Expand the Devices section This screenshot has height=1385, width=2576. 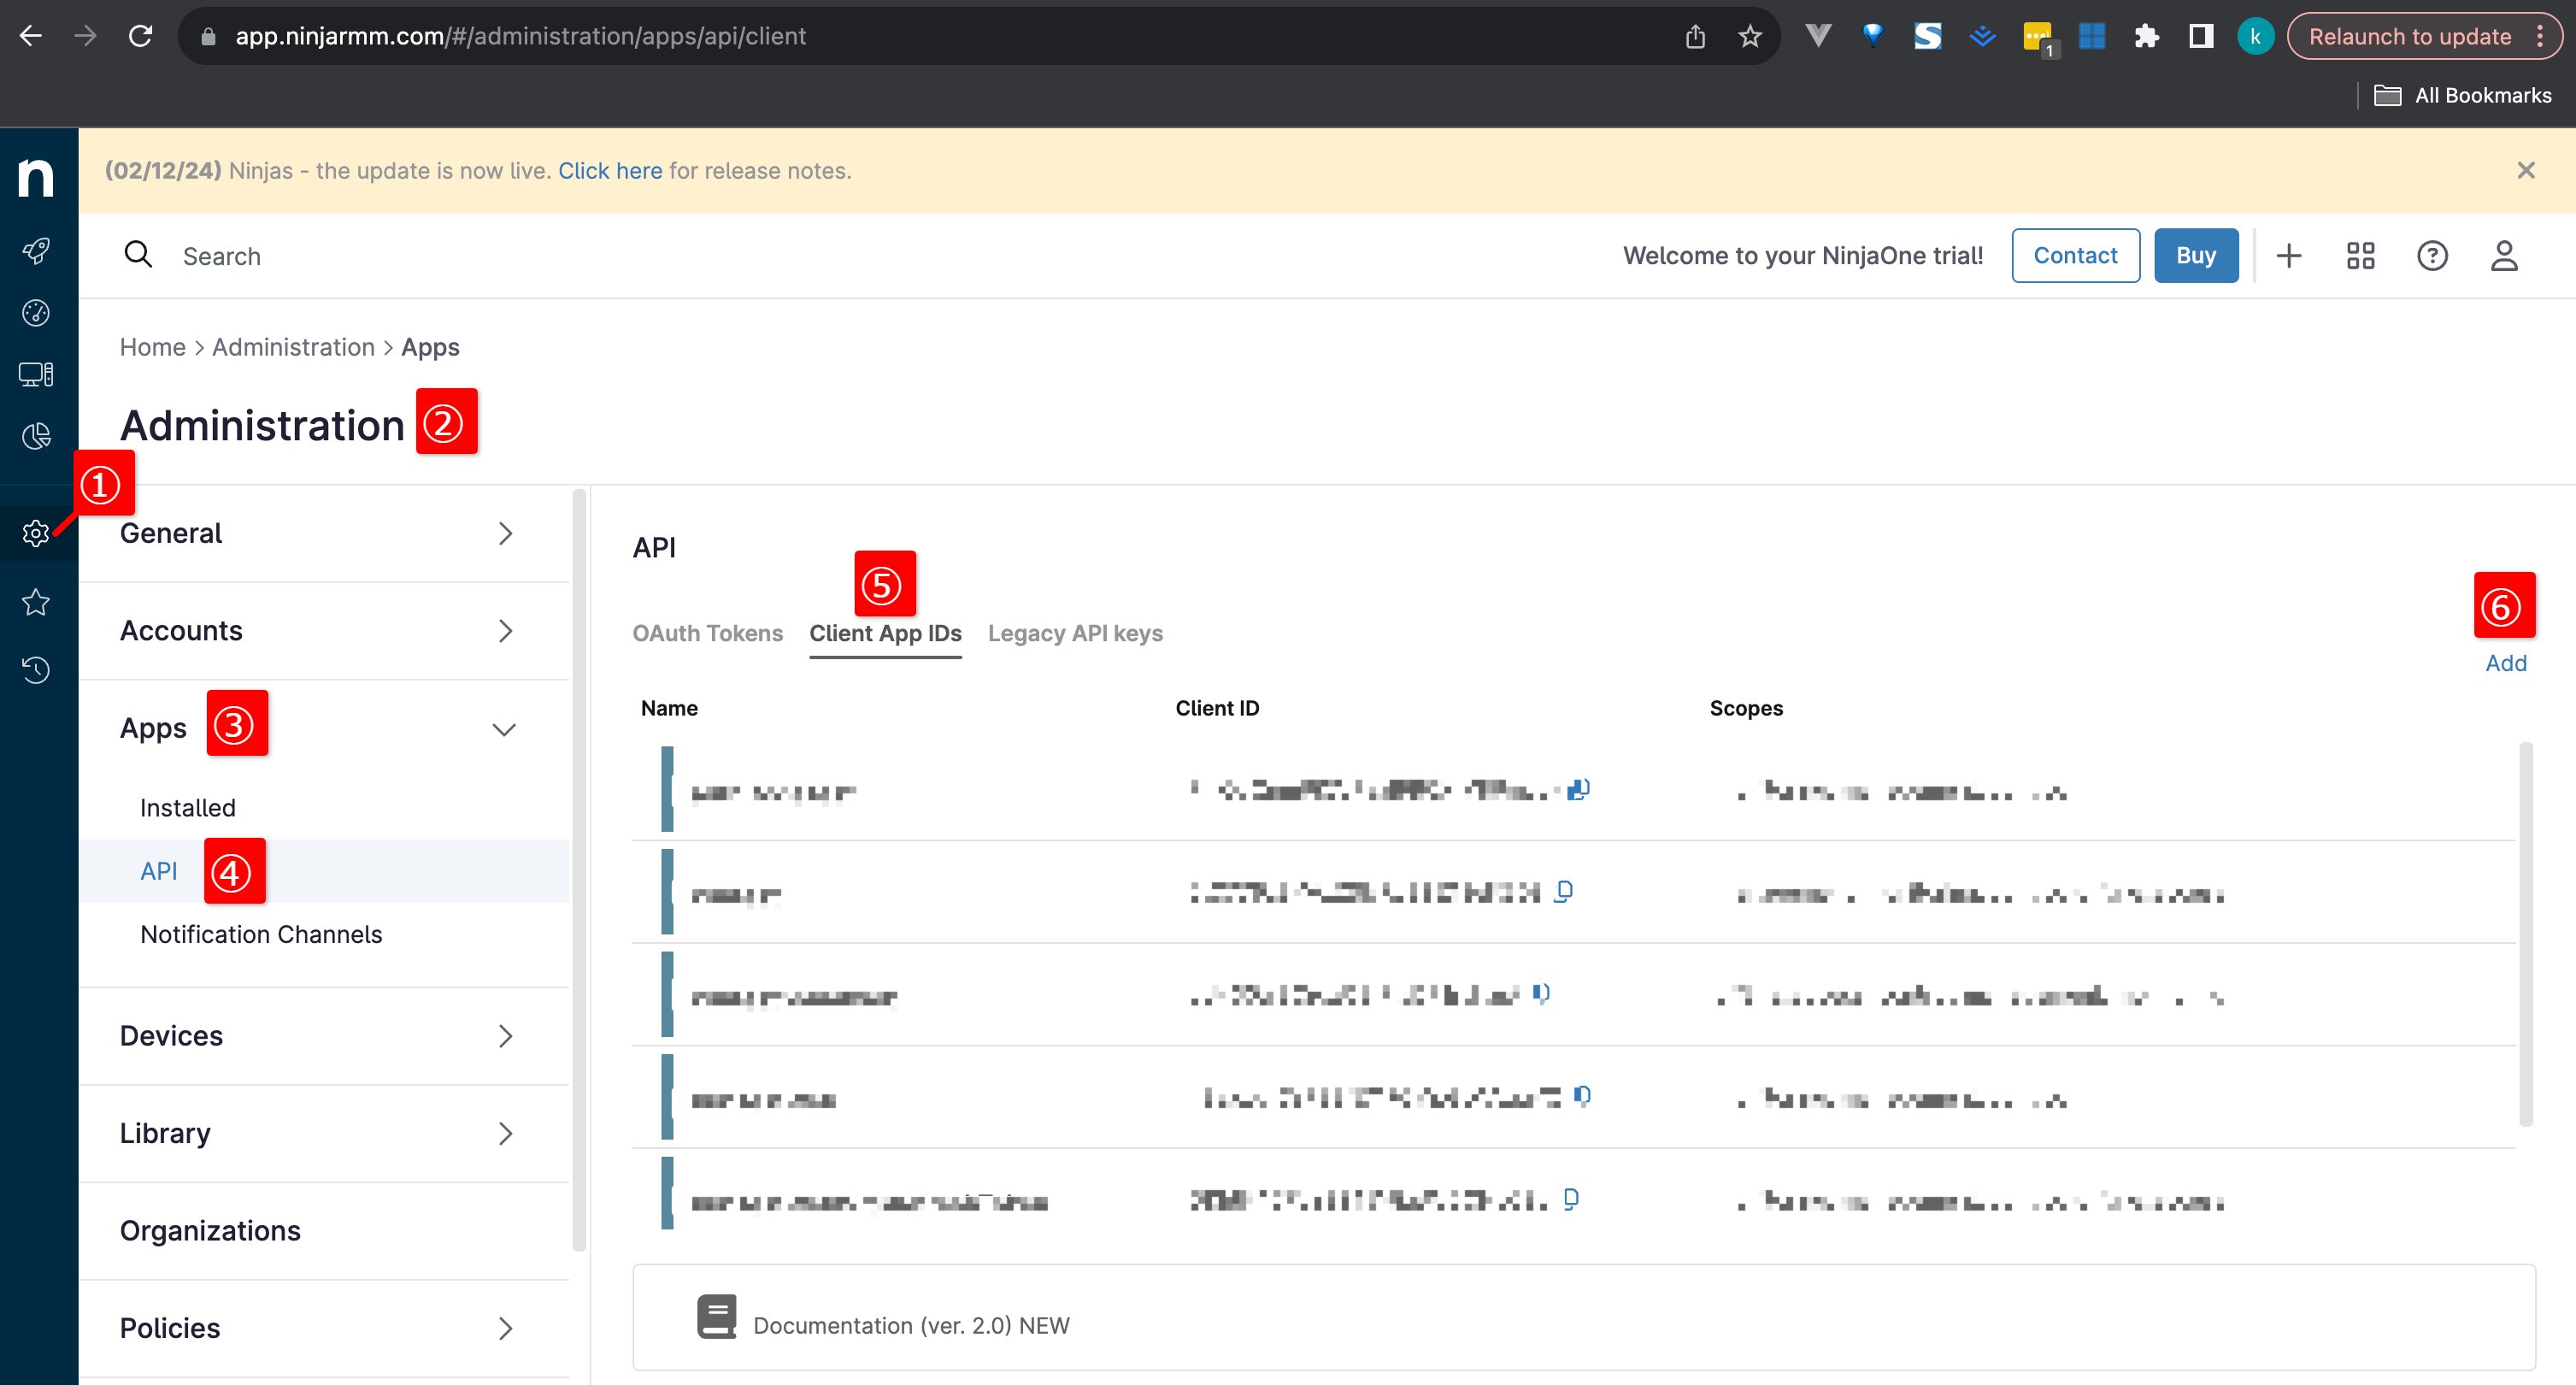[324, 1036]
